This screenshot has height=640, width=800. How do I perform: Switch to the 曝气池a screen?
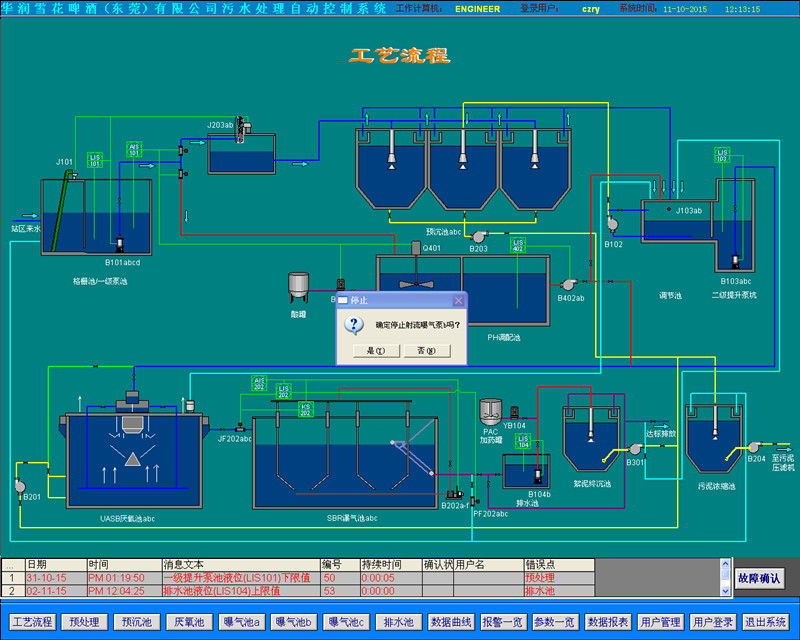point(240,622)
